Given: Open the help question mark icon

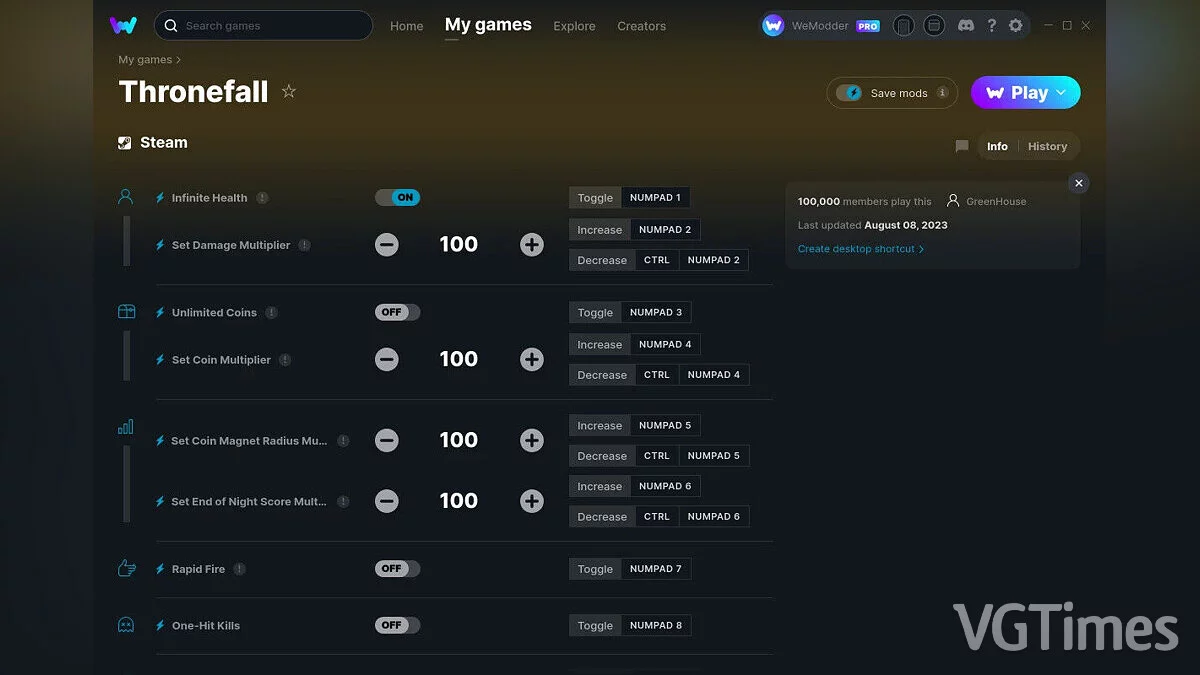Looking at the screenshot, I should point(991,25).
